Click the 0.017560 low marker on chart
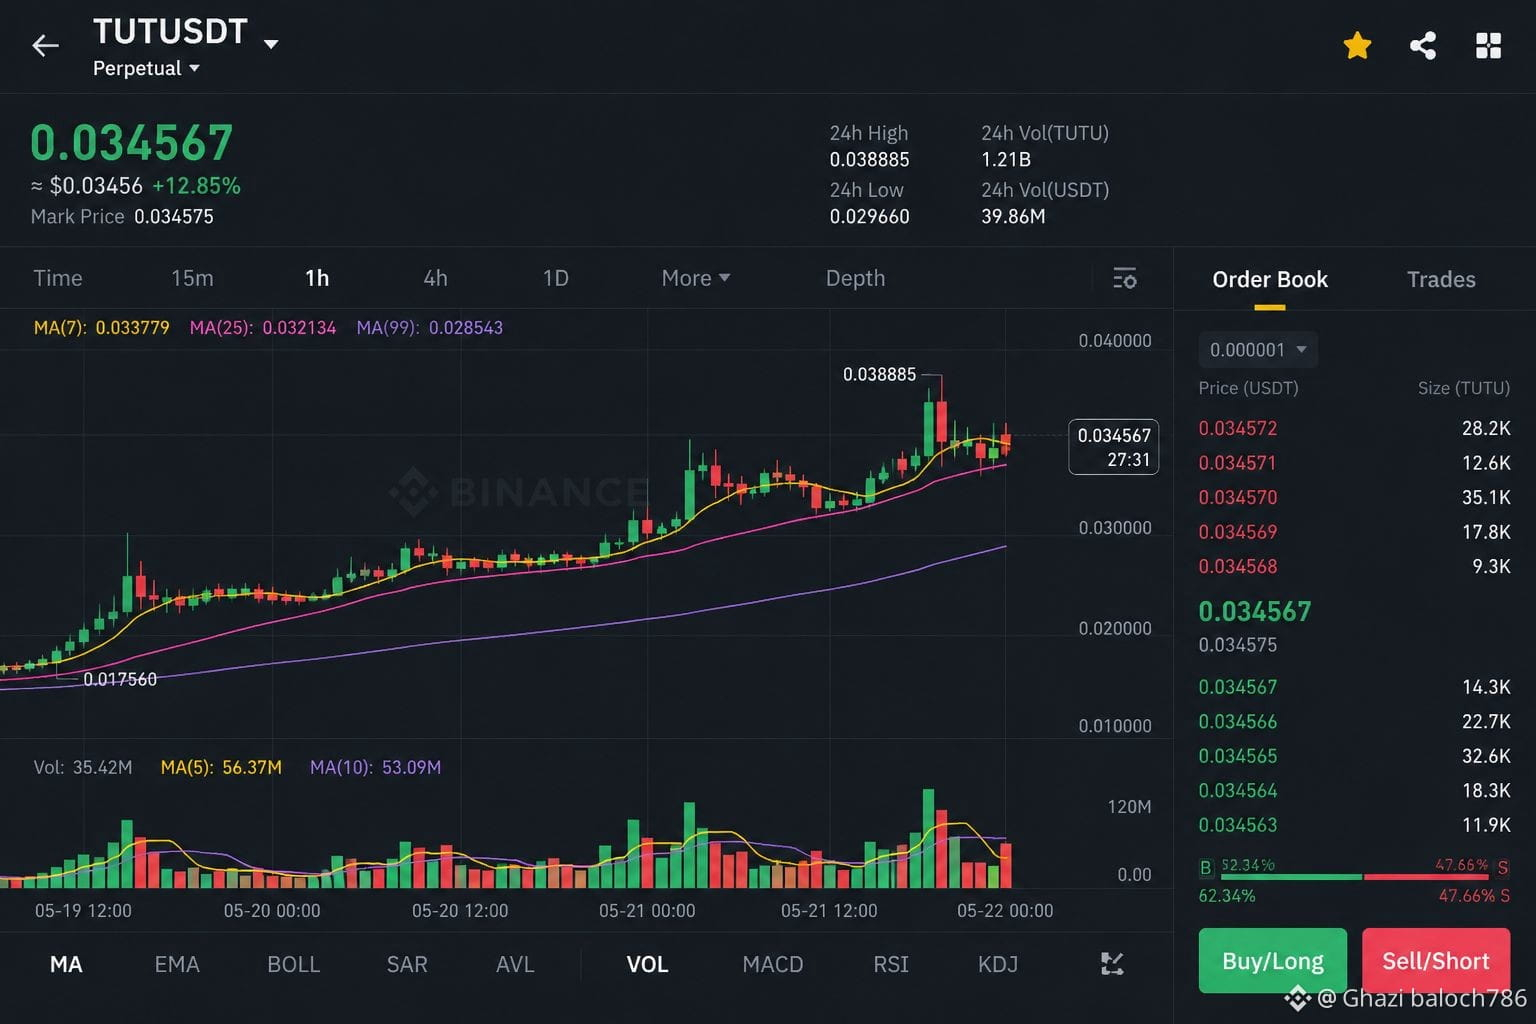The image size is (1536, 1024). tap(120, 679)
